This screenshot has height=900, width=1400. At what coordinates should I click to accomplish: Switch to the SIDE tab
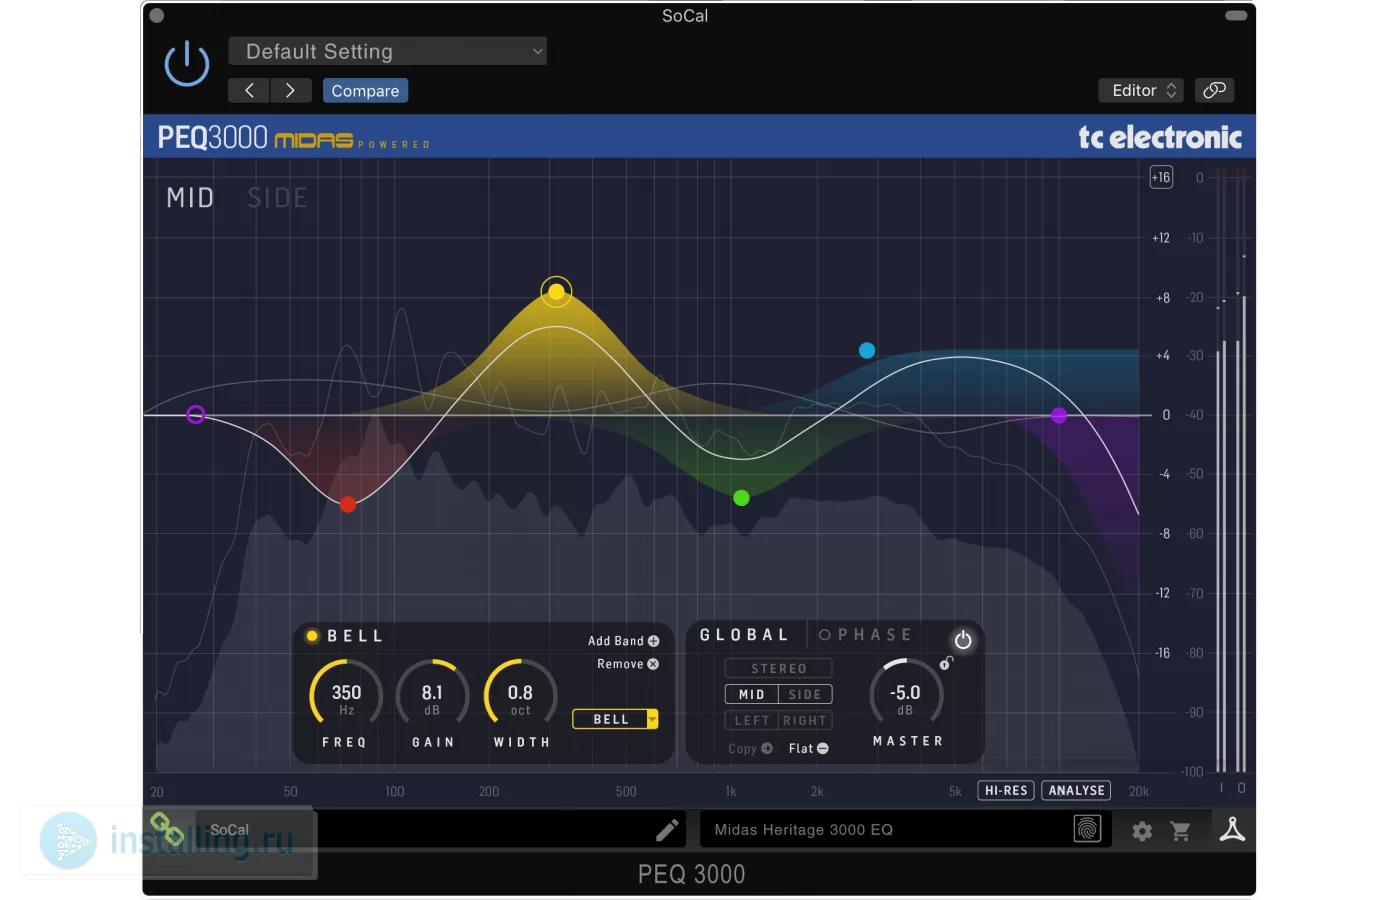coord(277,198)
